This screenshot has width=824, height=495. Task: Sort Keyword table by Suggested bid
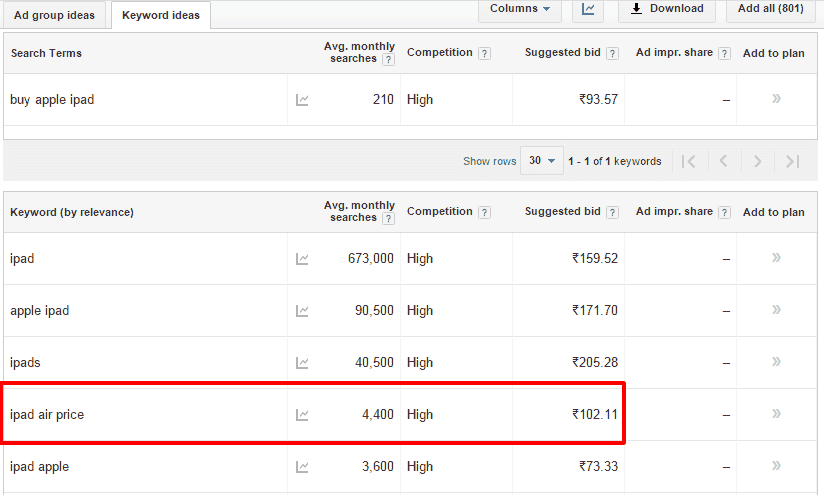point(562,211)
